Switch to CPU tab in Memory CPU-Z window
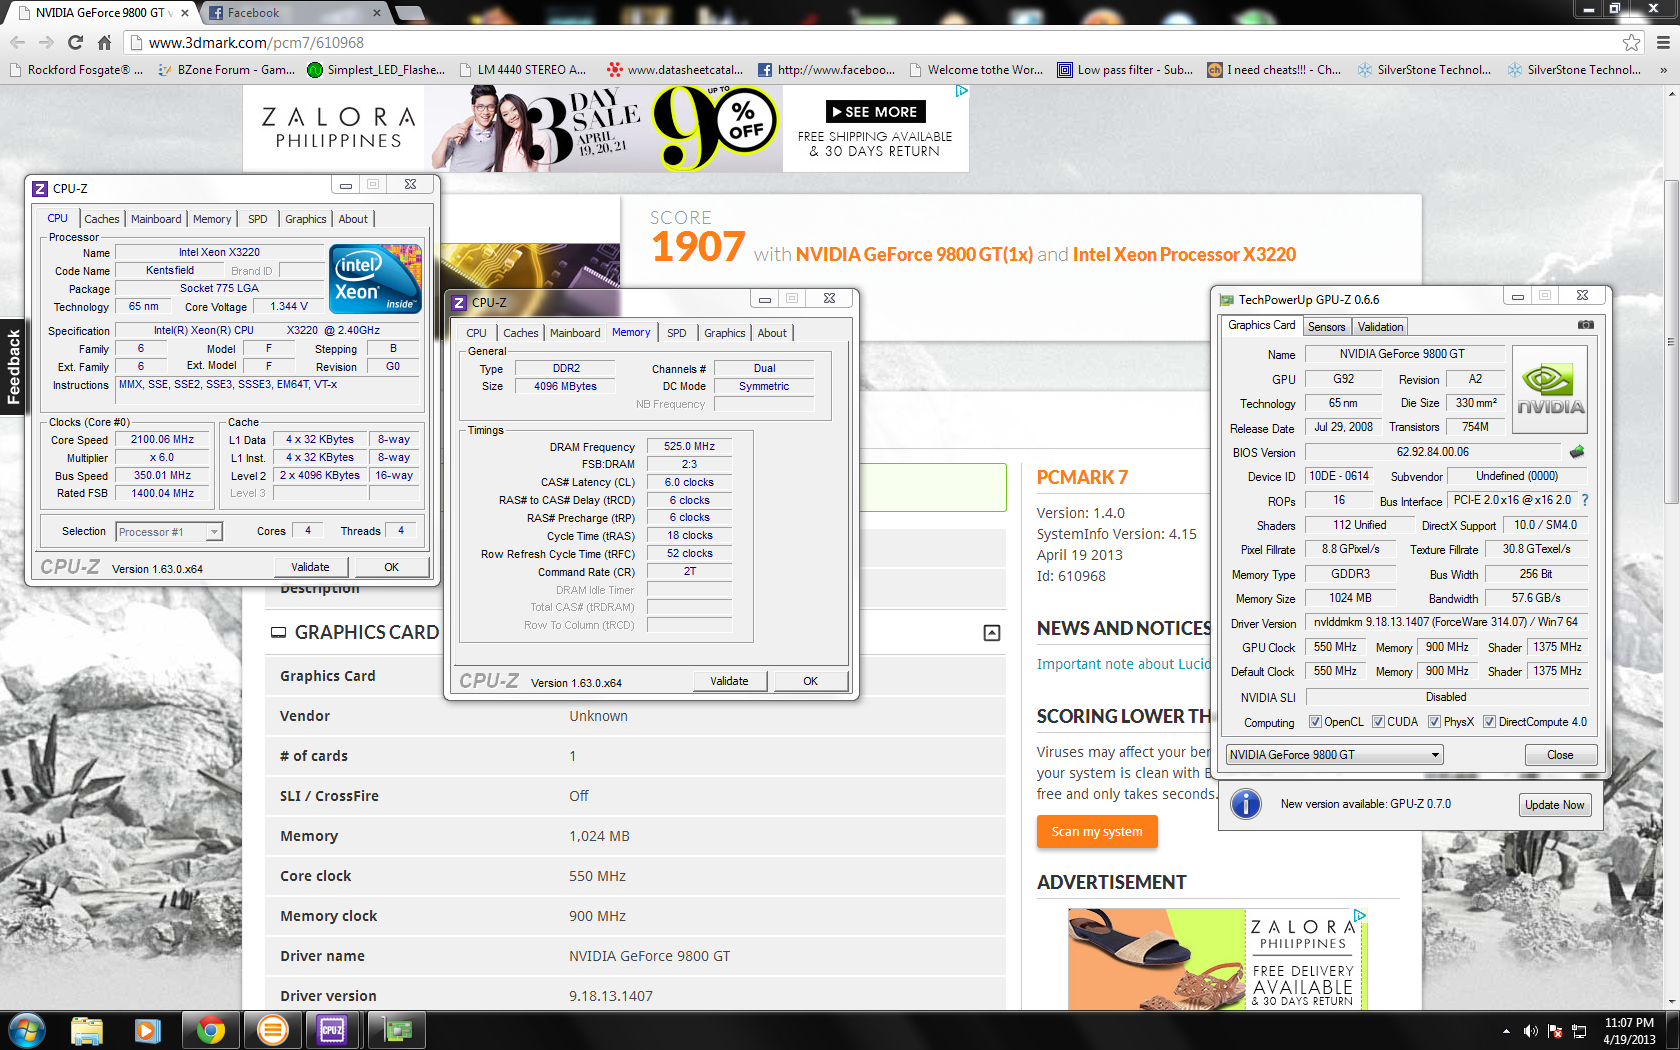This screenshot has height=1050, width=1680. tap(476, 333)
